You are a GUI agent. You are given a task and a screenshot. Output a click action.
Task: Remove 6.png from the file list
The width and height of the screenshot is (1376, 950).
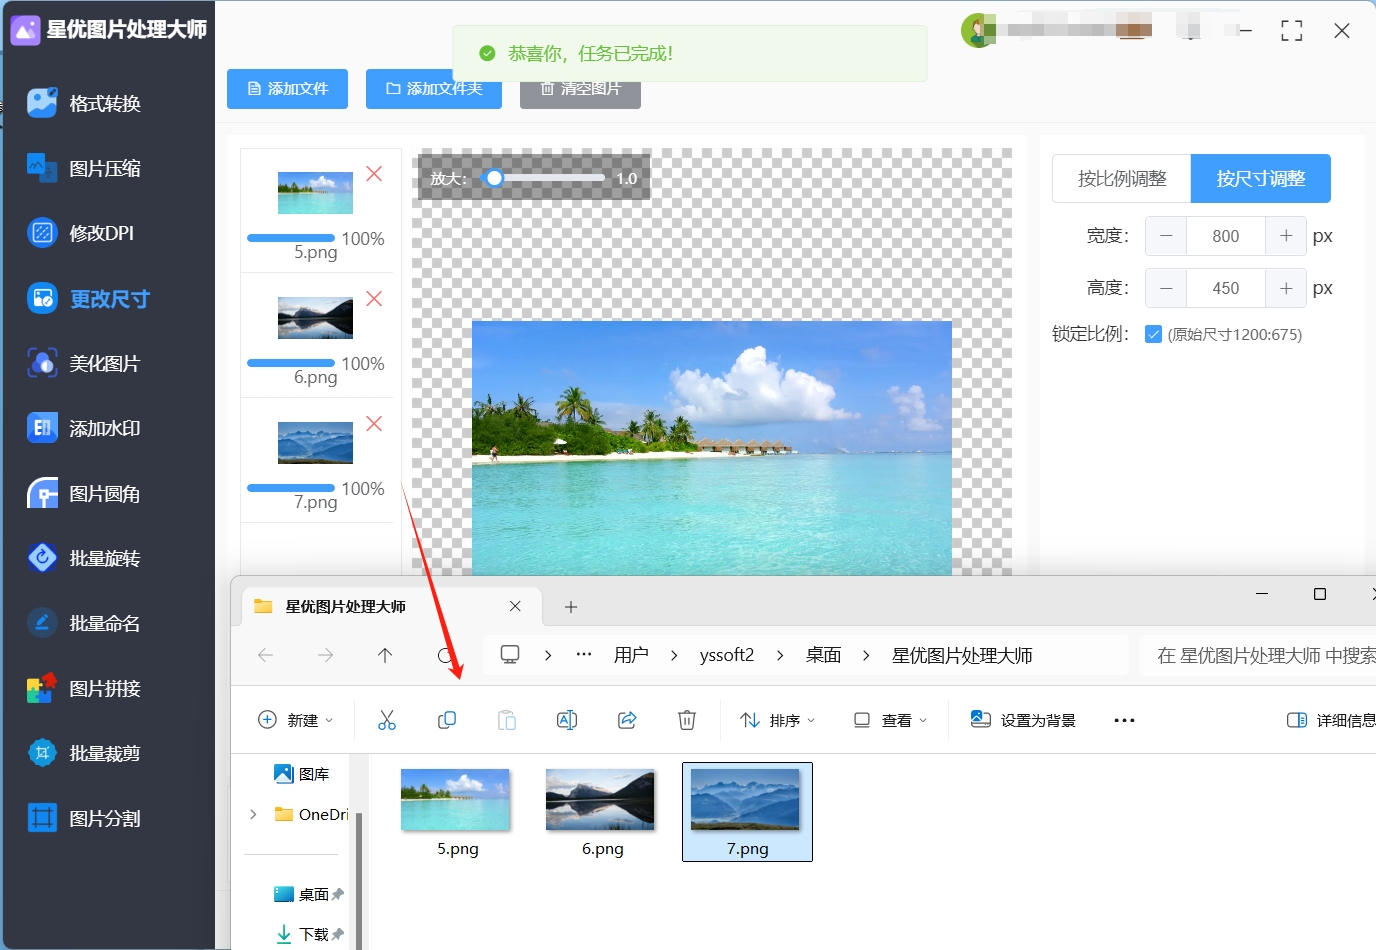pyautogui.click(x=374, y=299)
